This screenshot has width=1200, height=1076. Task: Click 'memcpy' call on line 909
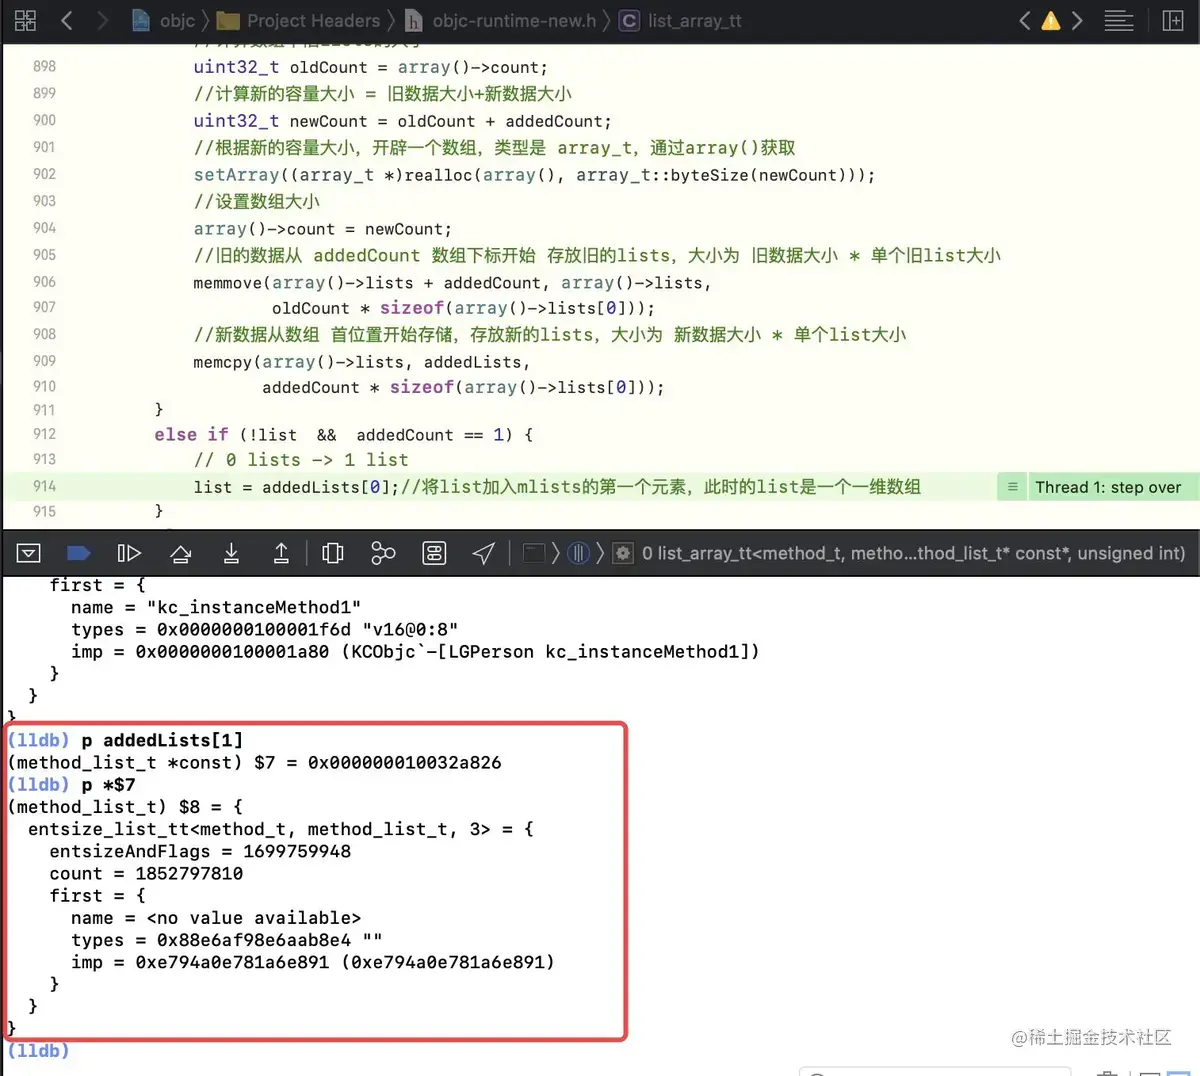coord(222,362)
